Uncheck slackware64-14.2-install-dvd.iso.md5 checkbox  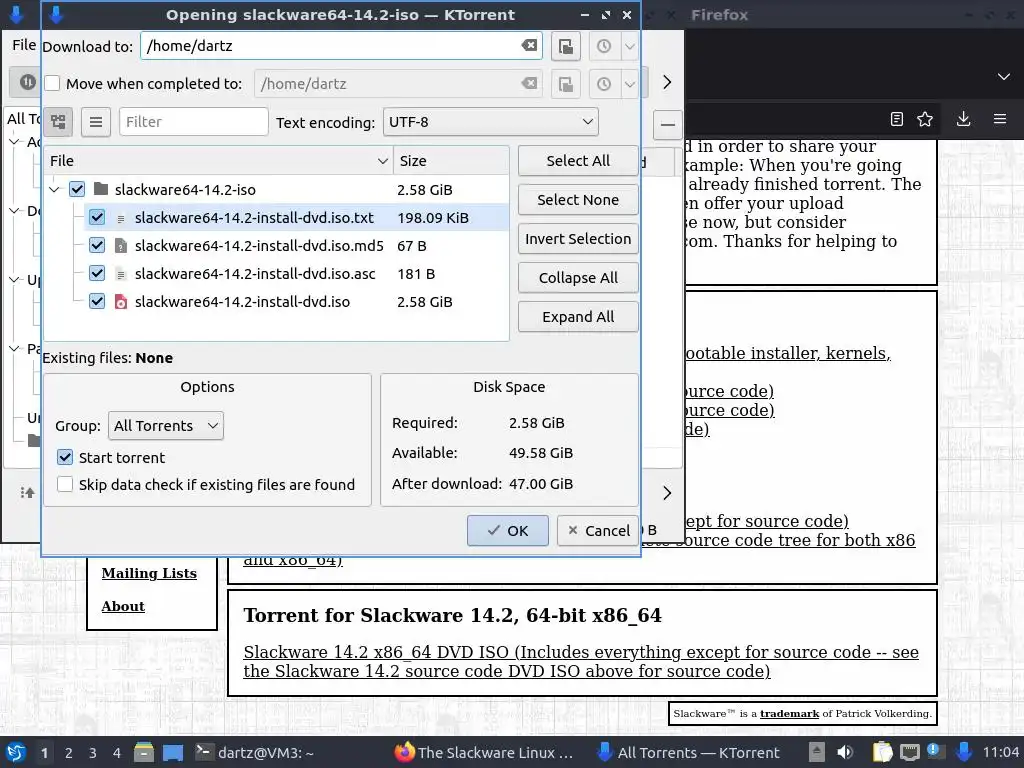(x=97, y=246)
